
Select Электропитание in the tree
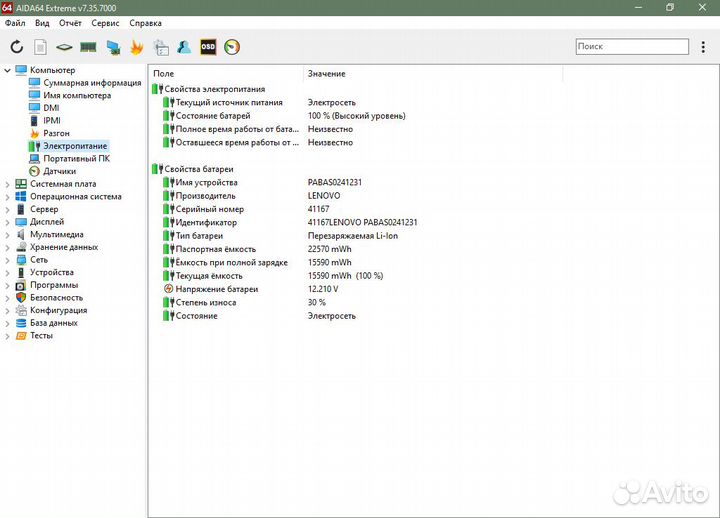(75, 146)
